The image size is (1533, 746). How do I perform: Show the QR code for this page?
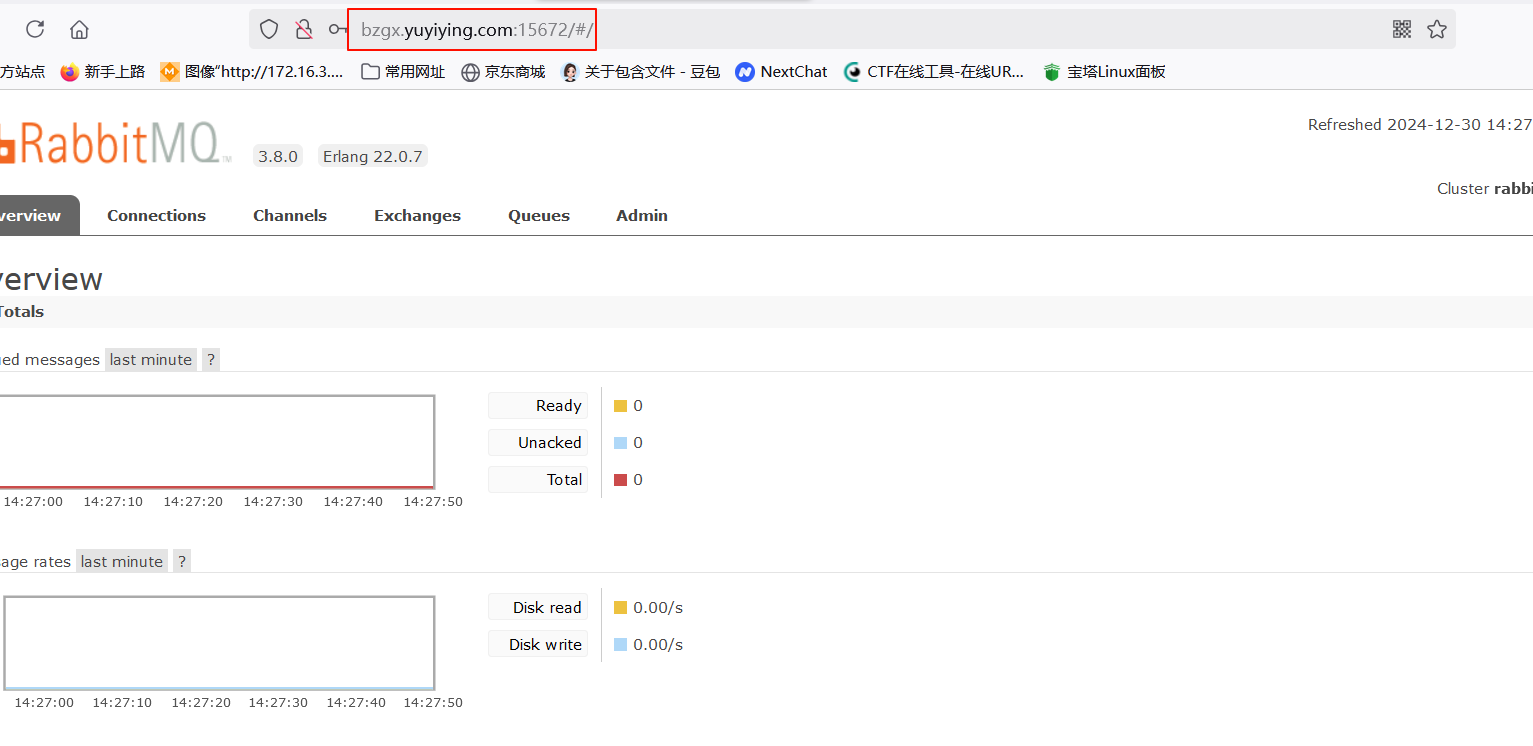pos(1402,29)
